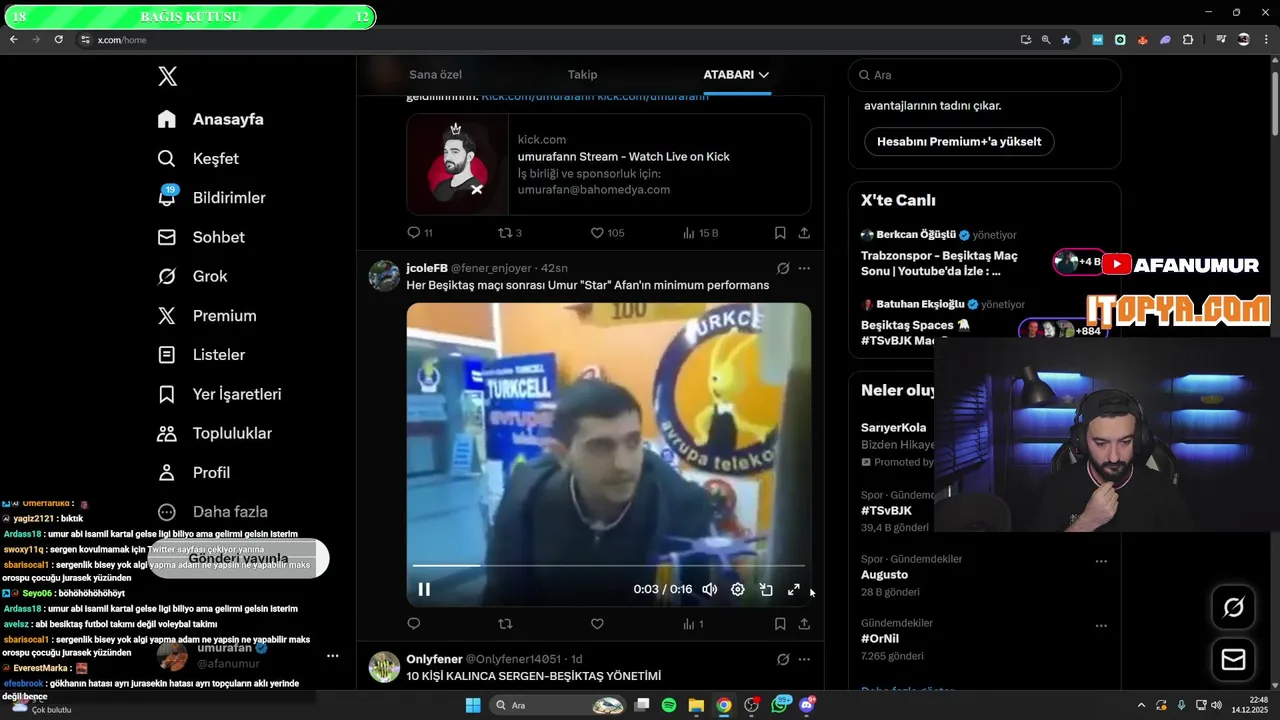Screen dimensions: 1280x720
Task: Mute the video volume icon
Action: pos(709,589)
